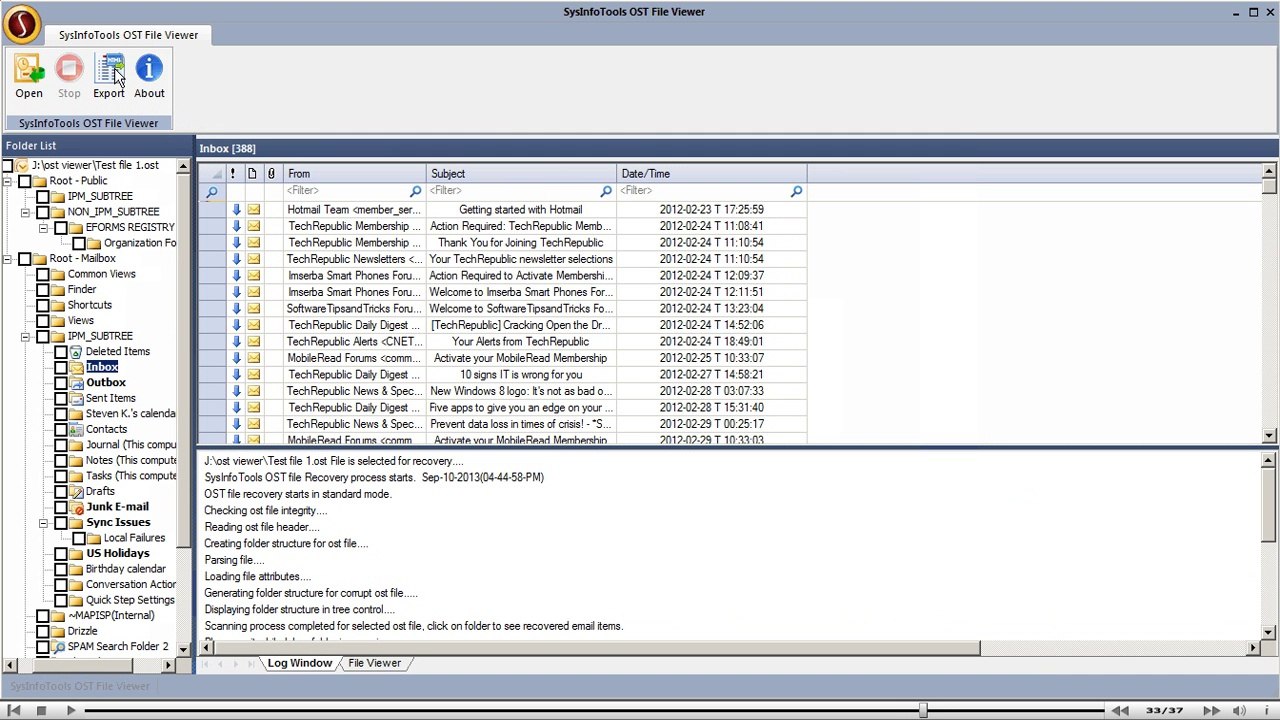Collapse the Sync Issues node

(44, 522)
